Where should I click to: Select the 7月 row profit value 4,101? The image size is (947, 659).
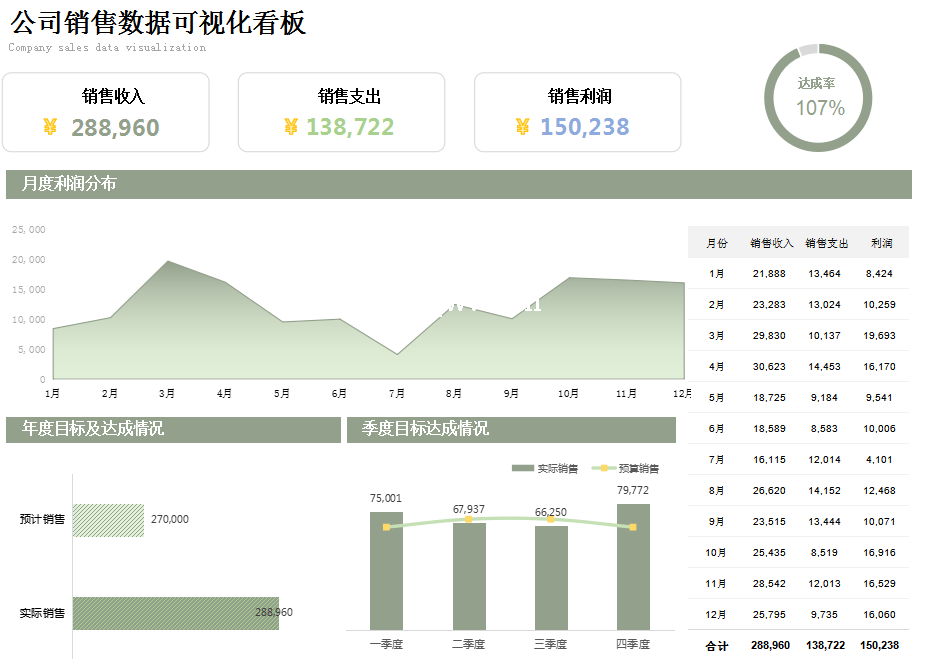(x=879, y=460)
